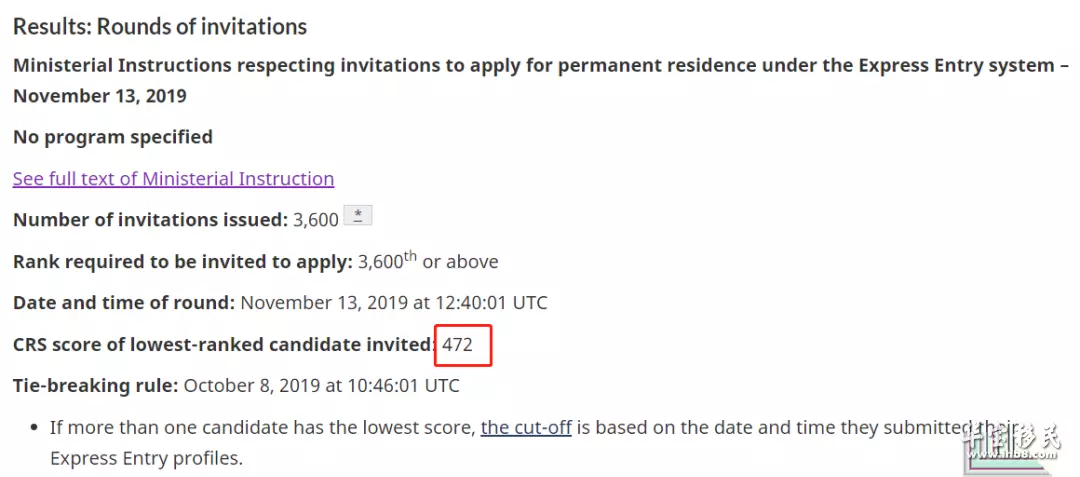The height and width of the screenshot is (477, 1080).
Task: Click the "Tie-breaking rule:" label
Action: click(96, 385)
